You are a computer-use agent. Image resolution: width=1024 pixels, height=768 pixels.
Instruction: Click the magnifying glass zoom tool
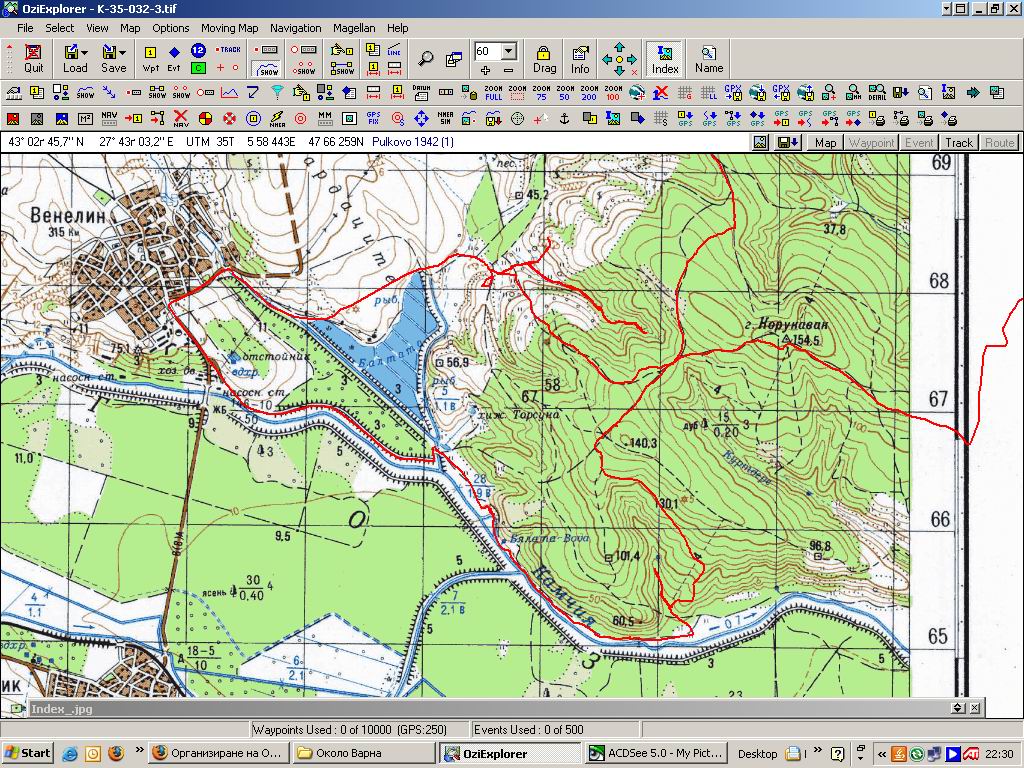[426, 58]
